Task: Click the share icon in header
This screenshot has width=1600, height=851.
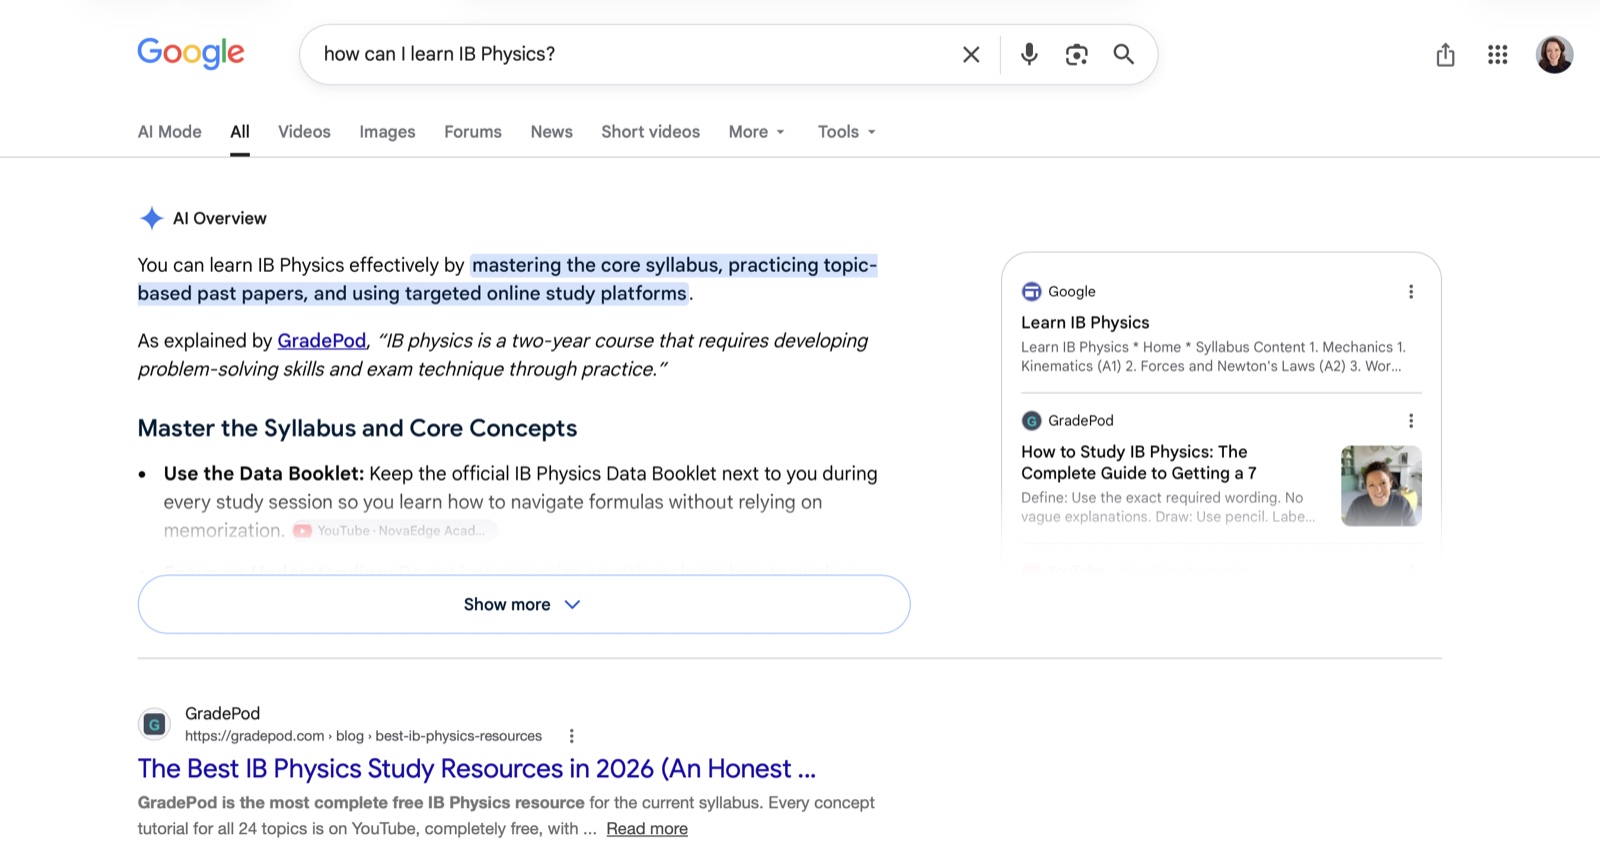Action: (1445, 54)
